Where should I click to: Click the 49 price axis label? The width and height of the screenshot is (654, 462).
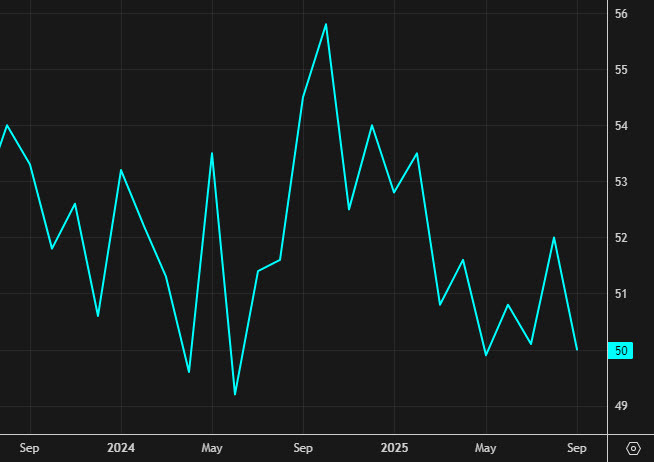621,406
